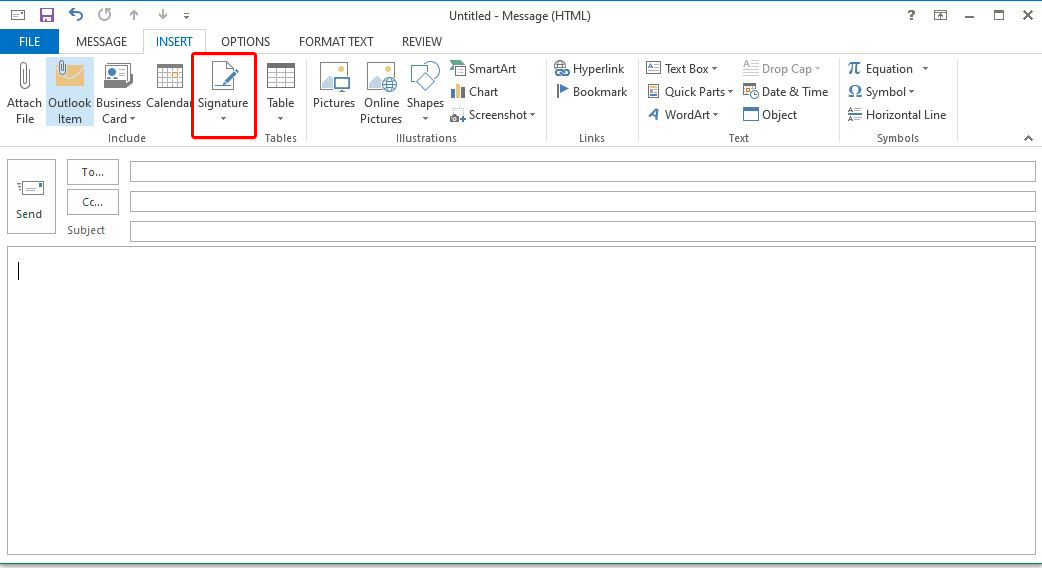The image size is (1042, 568).
Task: Save the message with the floppy icon
Action: [47, 15]
